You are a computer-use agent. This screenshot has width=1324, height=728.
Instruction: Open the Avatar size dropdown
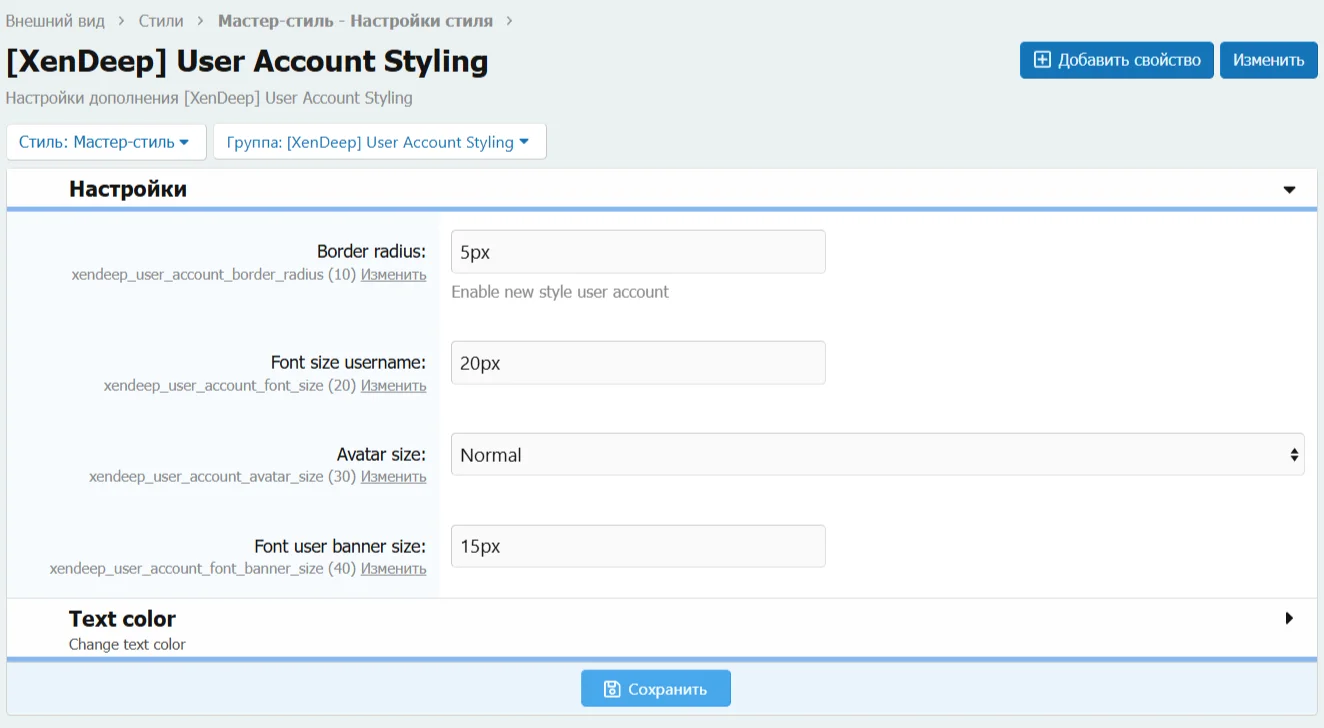tap(877, 455)
